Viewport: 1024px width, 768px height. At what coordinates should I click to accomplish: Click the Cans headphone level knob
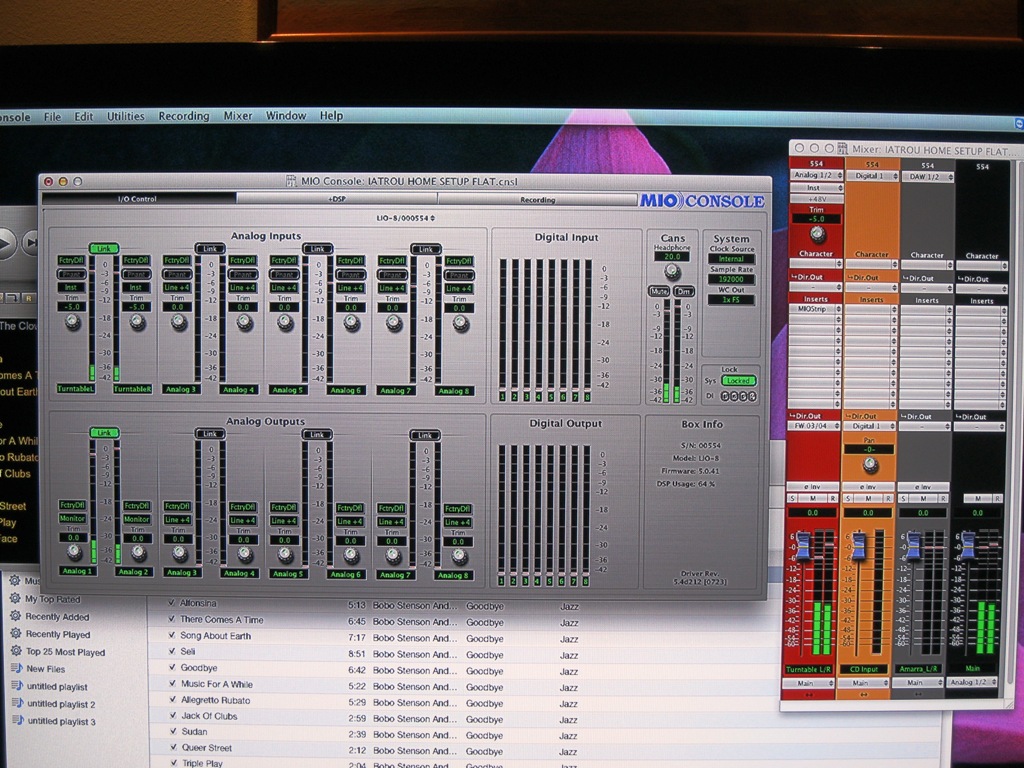[672, 272]
